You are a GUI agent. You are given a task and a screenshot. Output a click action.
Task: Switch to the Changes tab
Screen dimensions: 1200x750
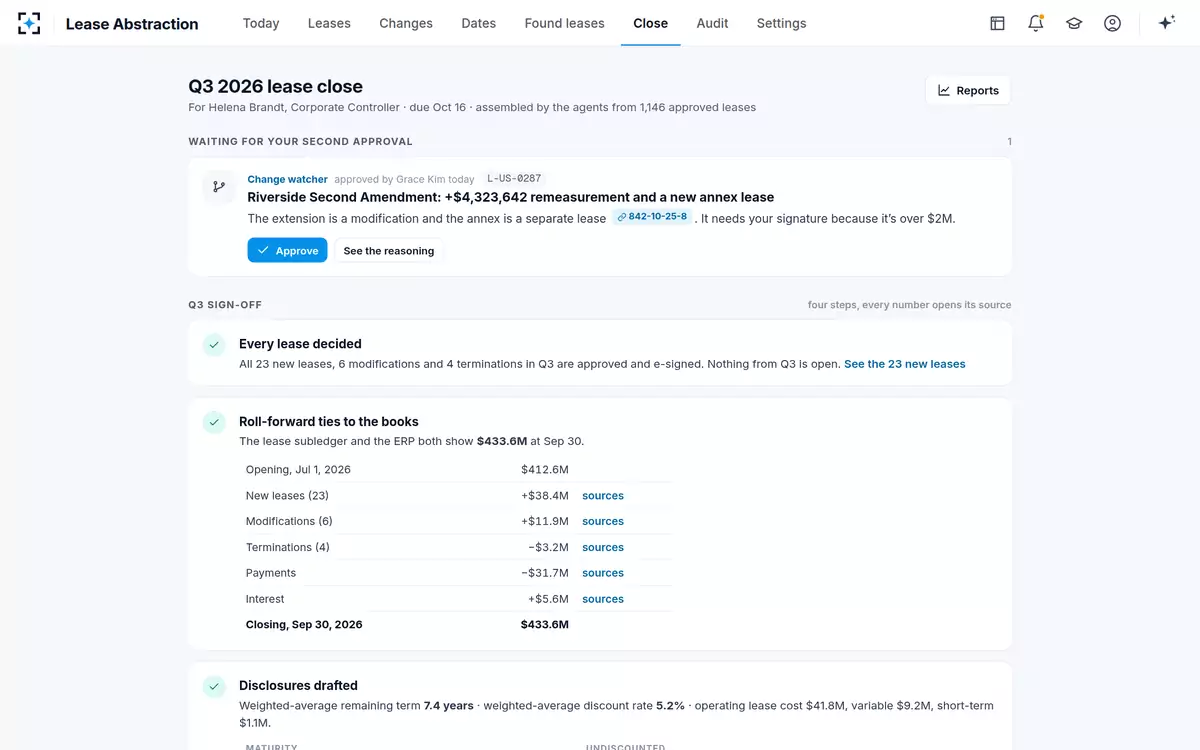pos(406,23)
